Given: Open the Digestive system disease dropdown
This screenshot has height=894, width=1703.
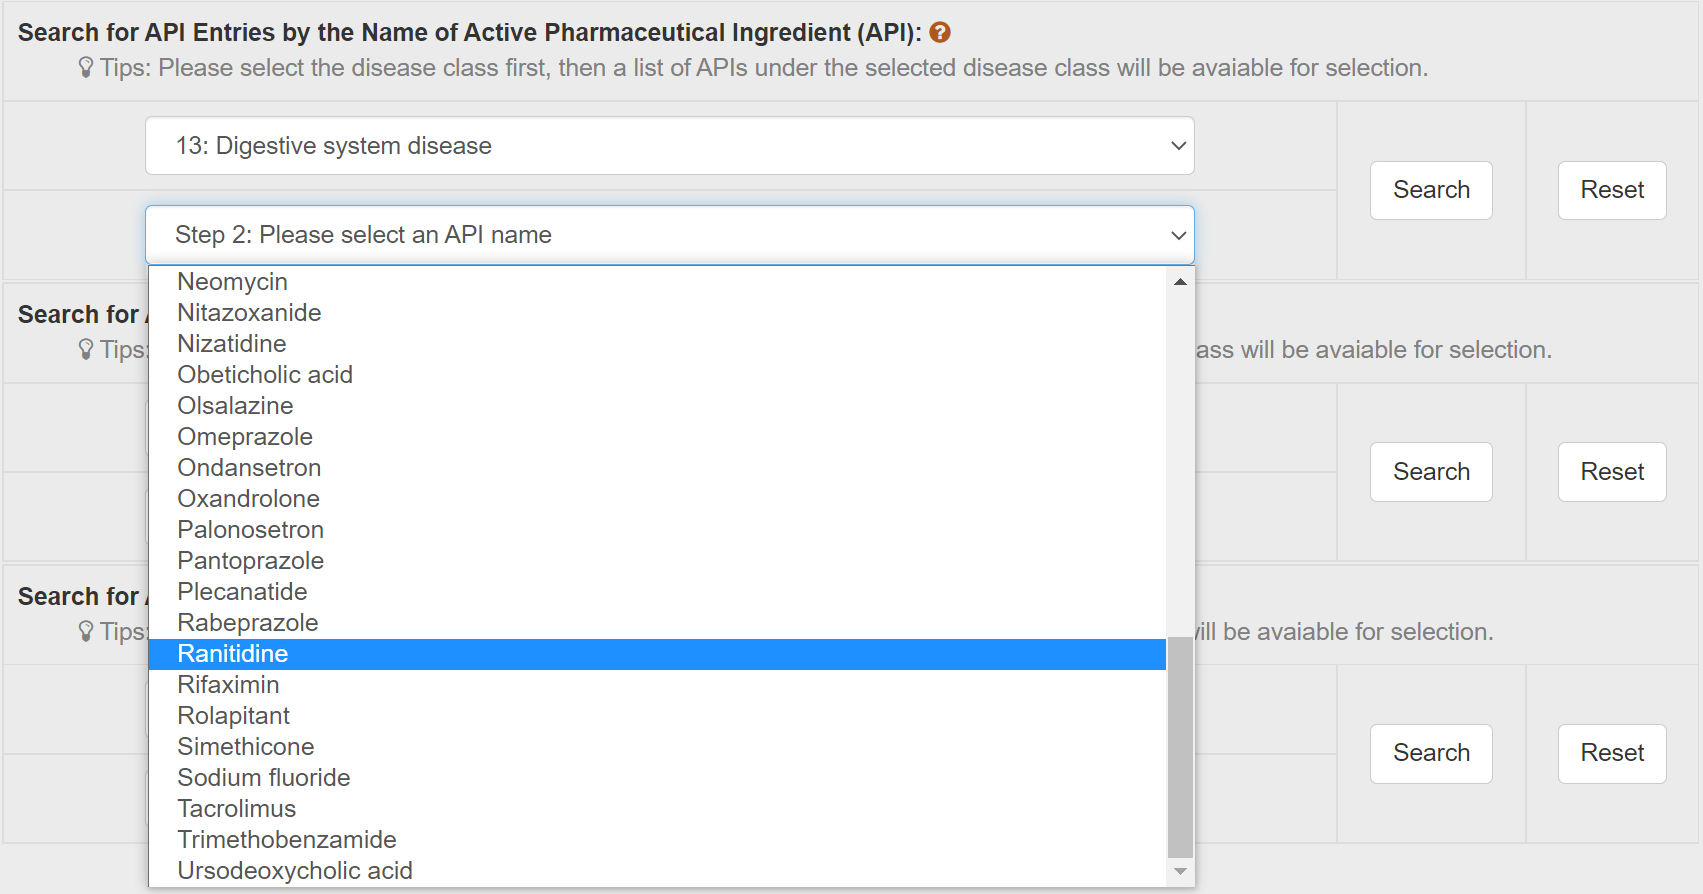Looking at the screenshot, I should coord(669,146).
